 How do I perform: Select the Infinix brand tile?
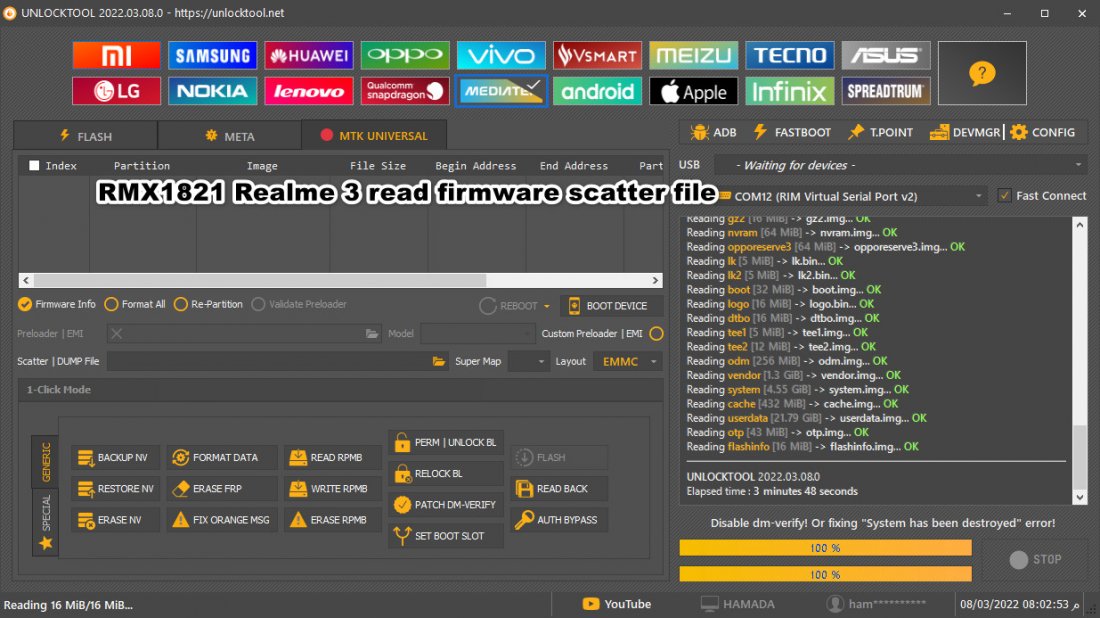[789, 91]
